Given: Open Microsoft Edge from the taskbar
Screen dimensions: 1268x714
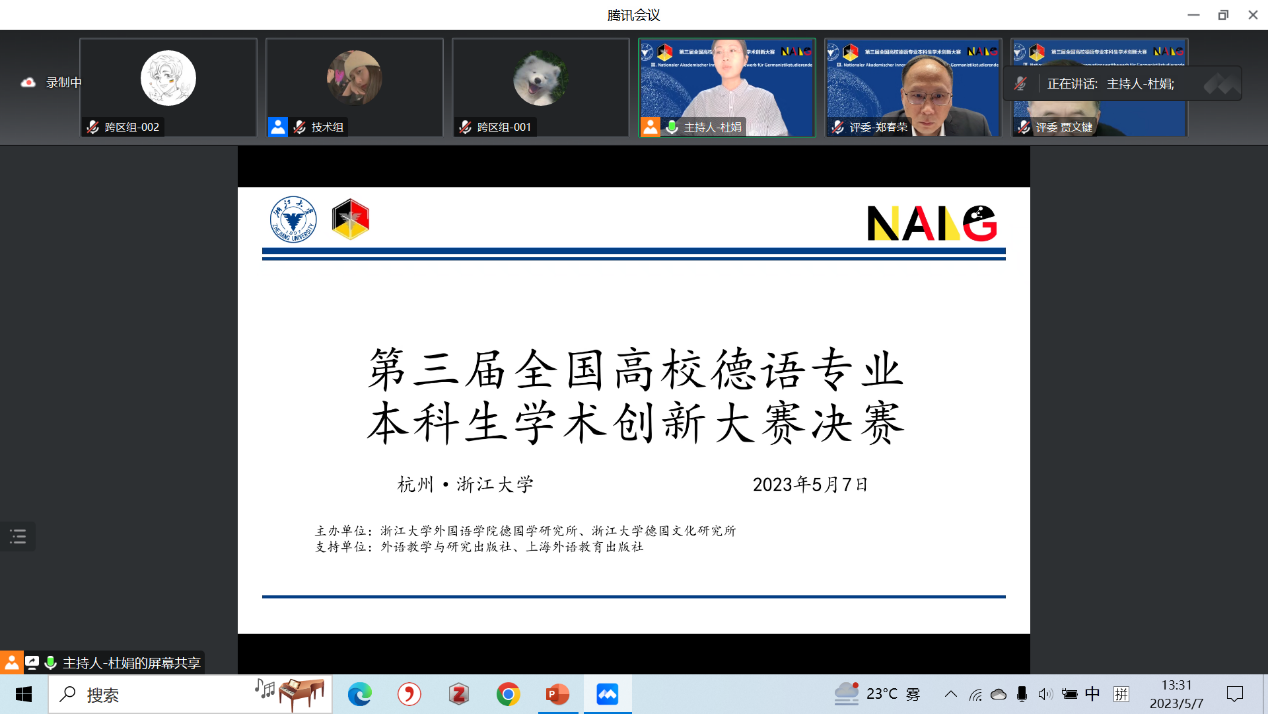Looking at the screenshot, I should (x=359, y=694).
